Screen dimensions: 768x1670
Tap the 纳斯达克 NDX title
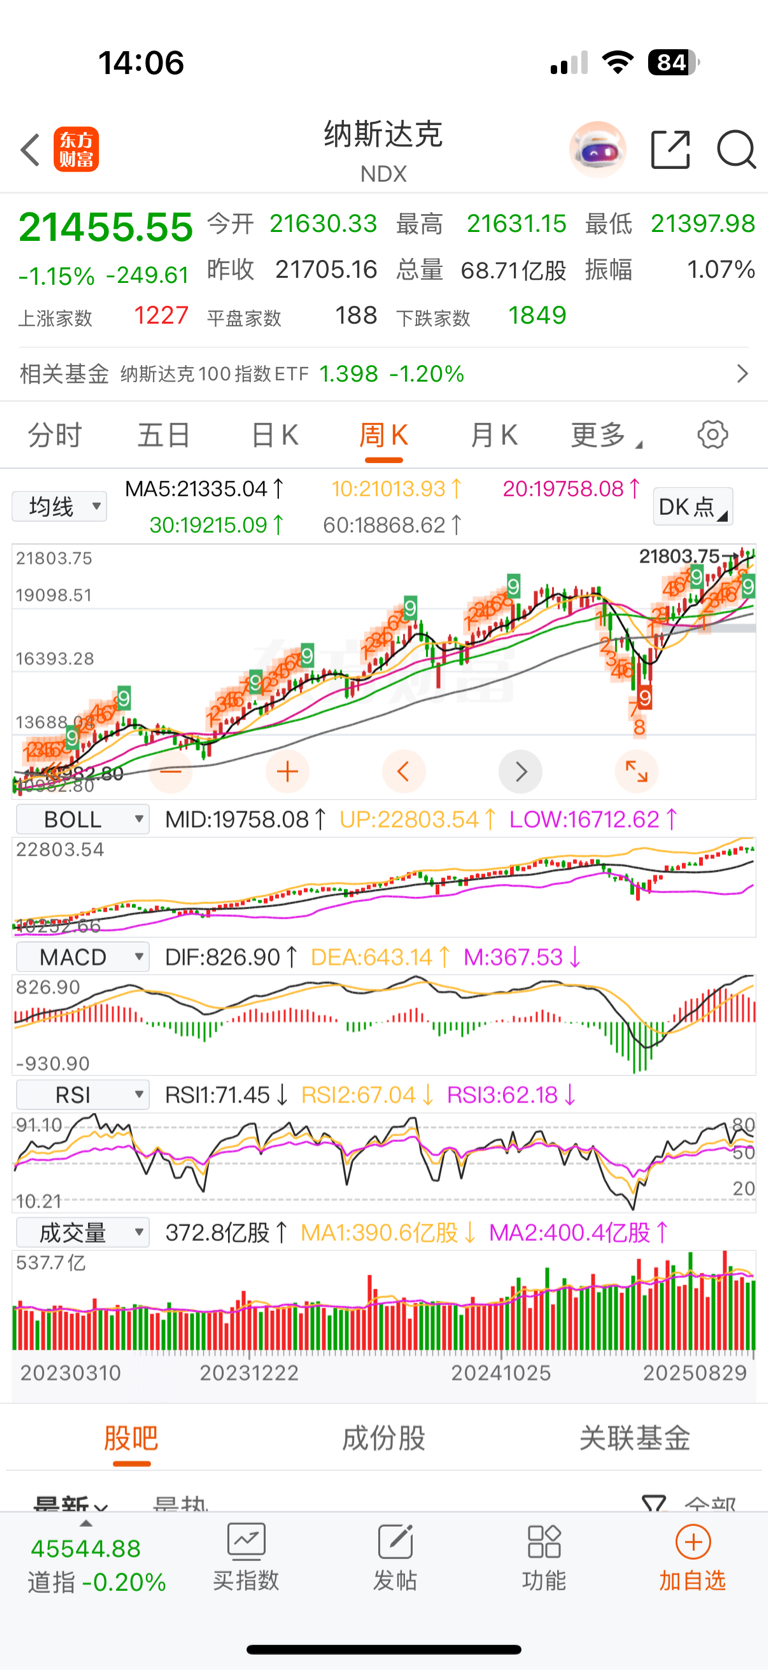pos(384,152)
